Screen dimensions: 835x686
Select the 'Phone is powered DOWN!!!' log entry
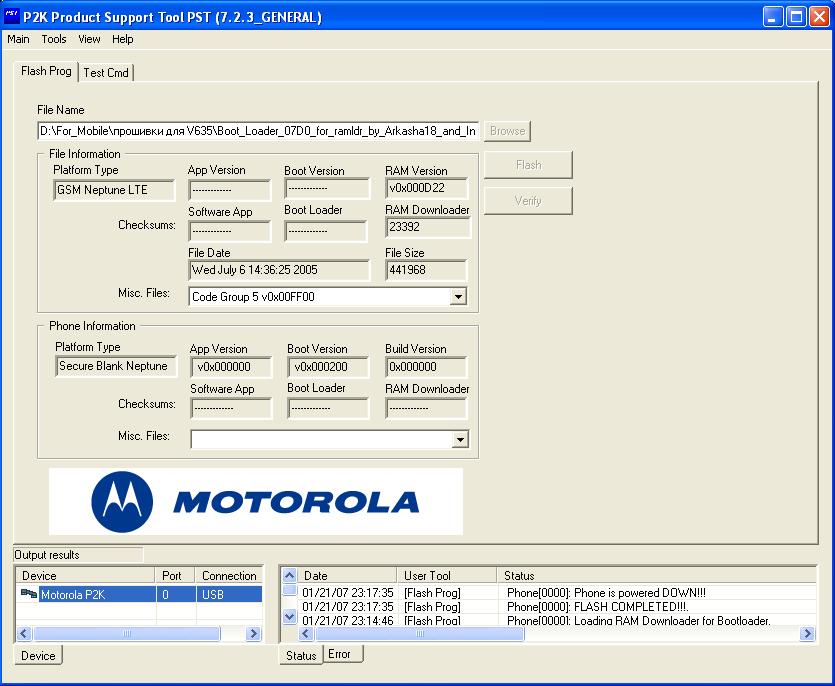[x=557, y=593]
